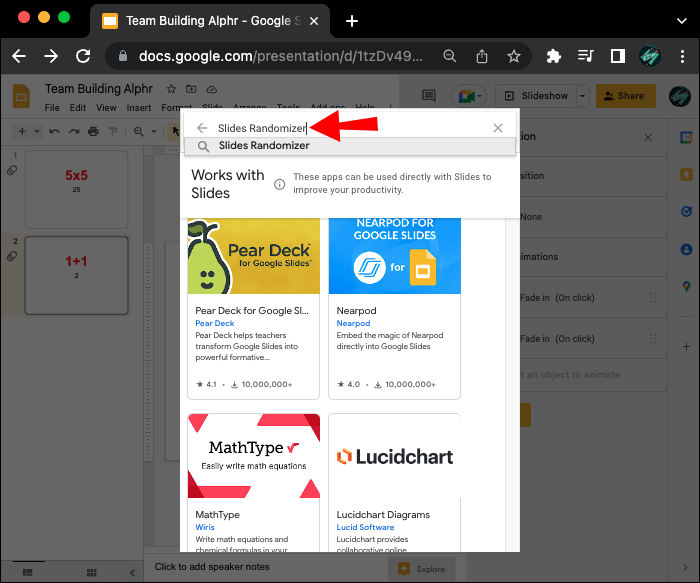Bookmark this page with the star
The width and height of the screenshot is (700, 583).
[x=514, y=56]
